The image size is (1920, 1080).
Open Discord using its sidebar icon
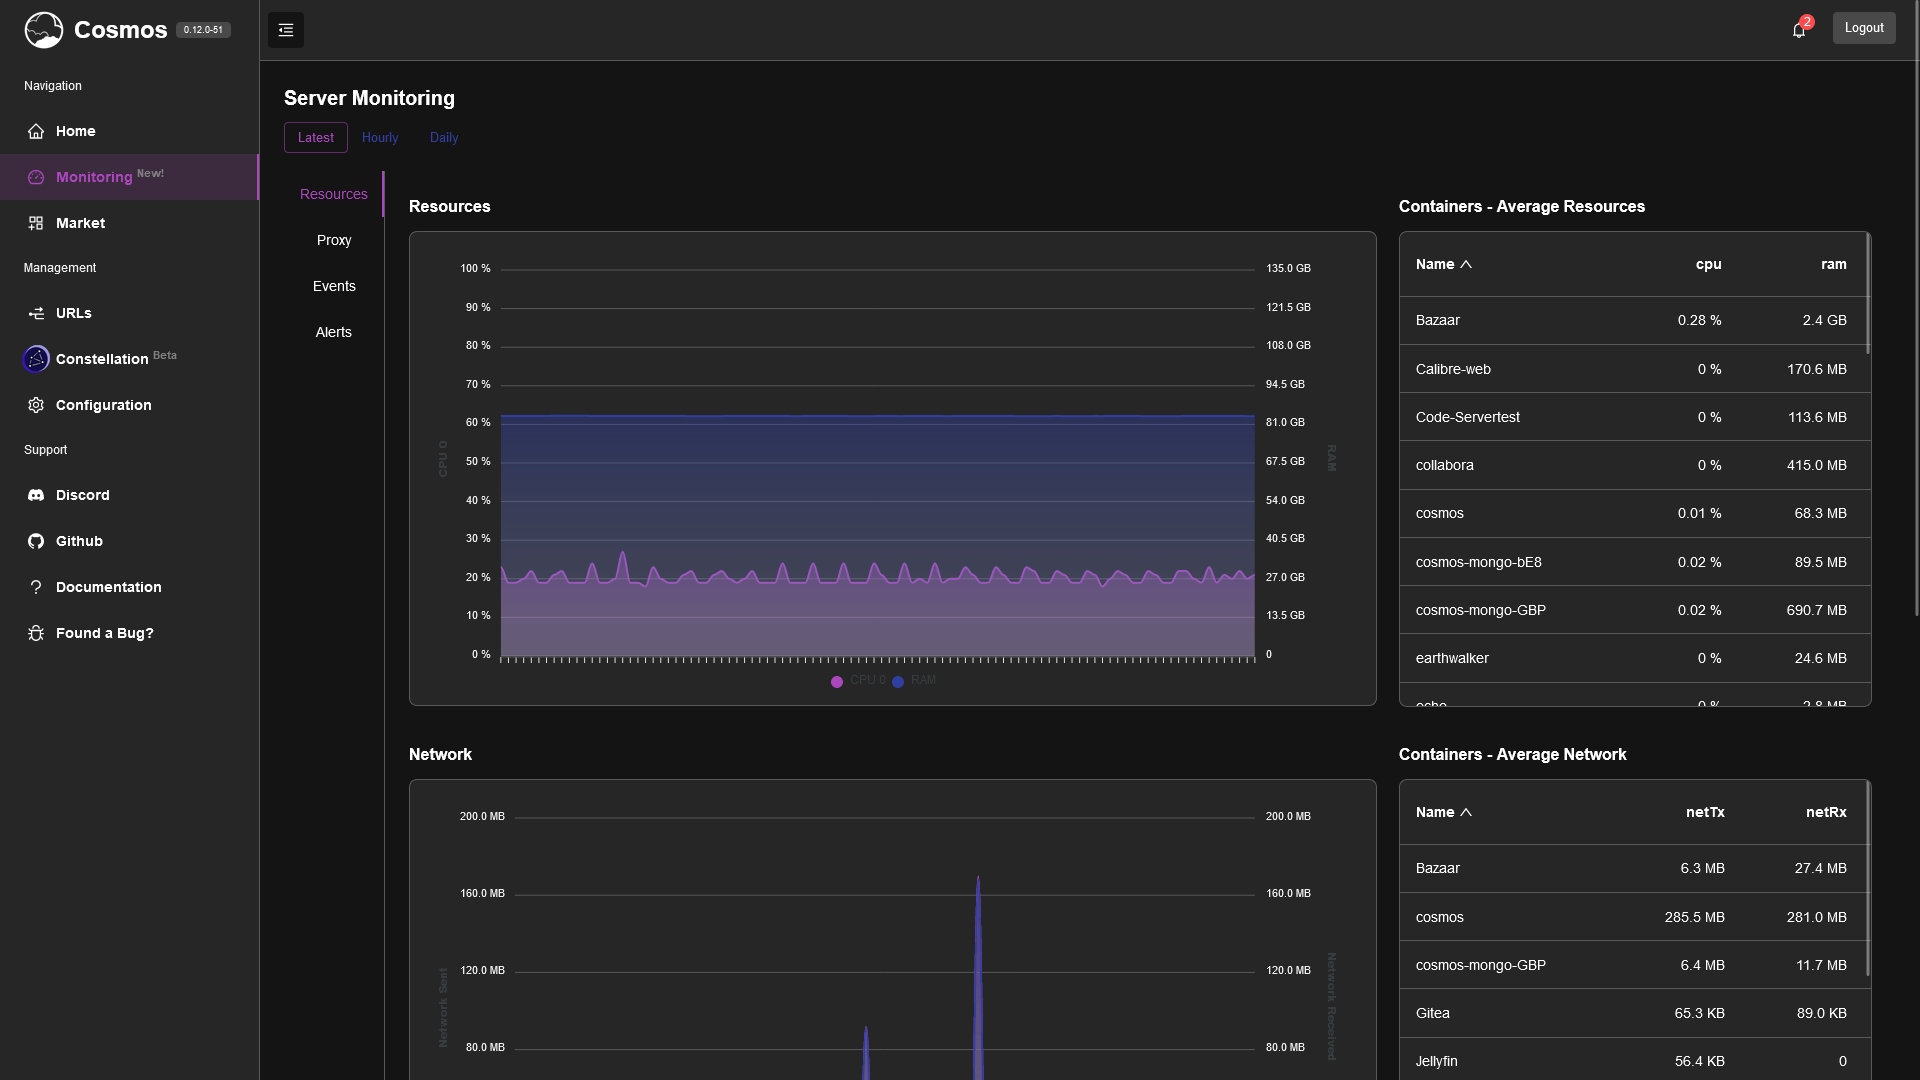pyautogui.click(x=36, y=494)
